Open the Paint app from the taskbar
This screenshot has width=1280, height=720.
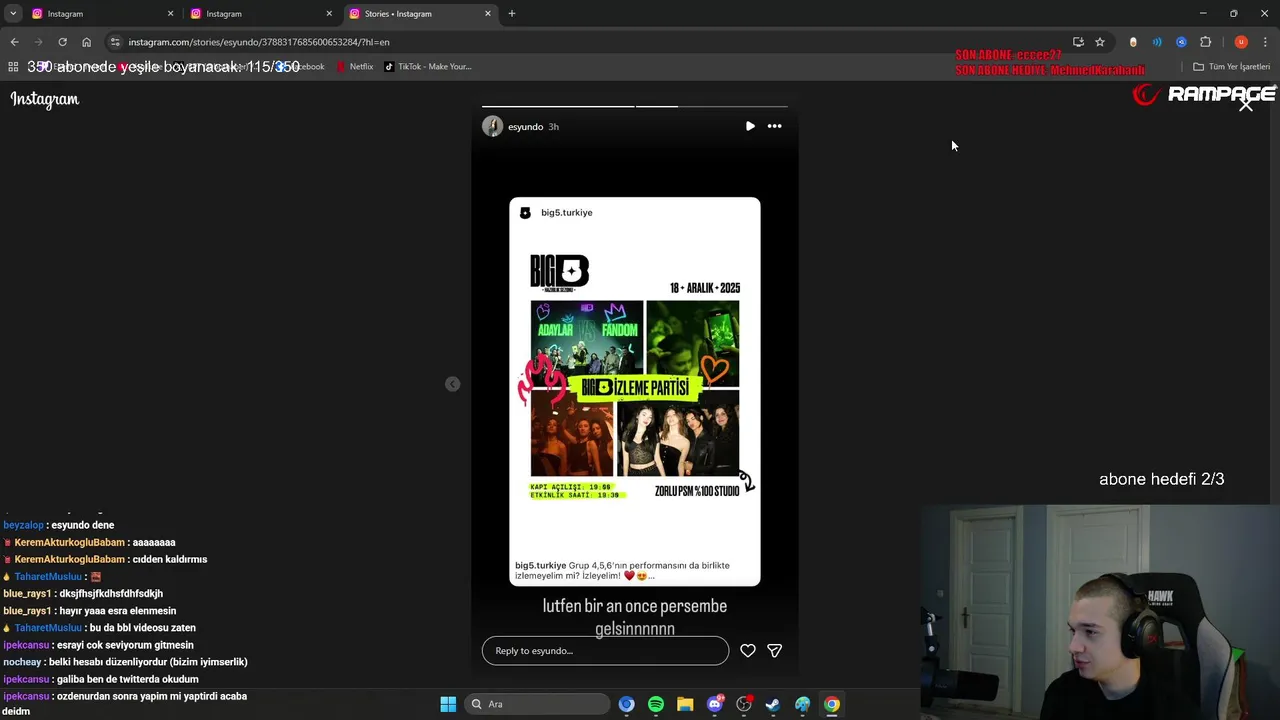click(x=802, y=704)
